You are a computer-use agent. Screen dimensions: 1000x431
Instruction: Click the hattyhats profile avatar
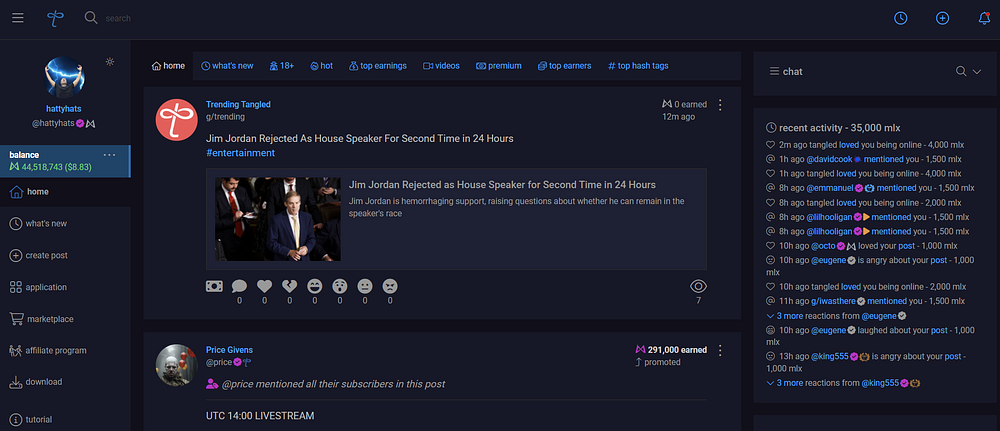pos(64,77)
